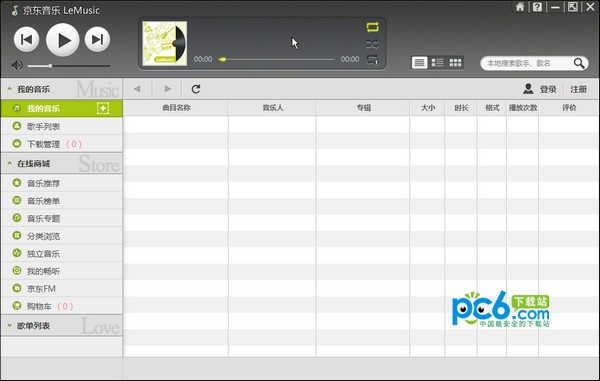Open 京东FM radio
This screenshot has width=600, height=381.
tap(62, 288)
